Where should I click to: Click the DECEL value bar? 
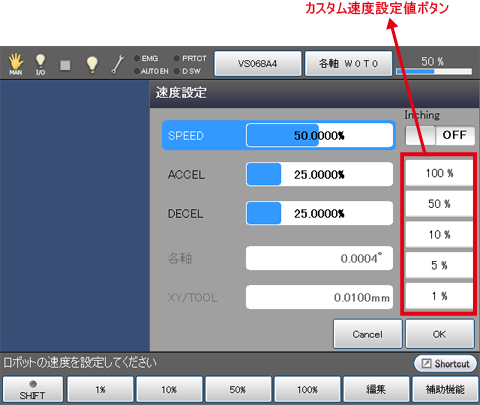tap(319, 213)
